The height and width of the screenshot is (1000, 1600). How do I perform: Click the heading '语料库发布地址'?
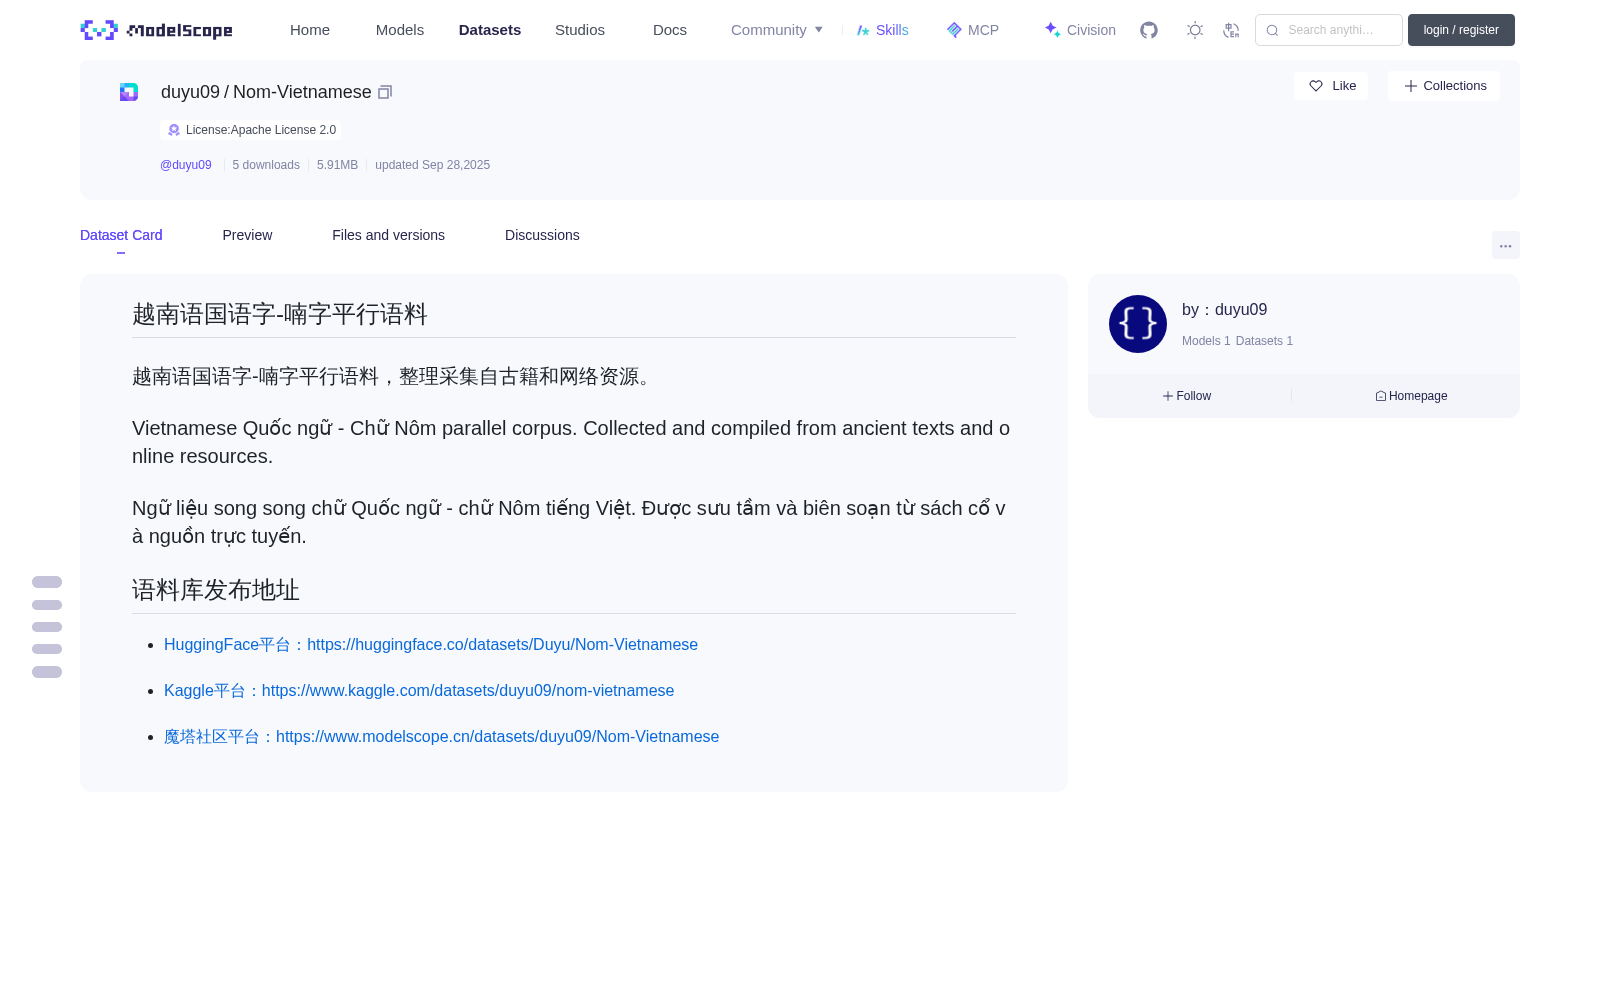coord(216,590)
